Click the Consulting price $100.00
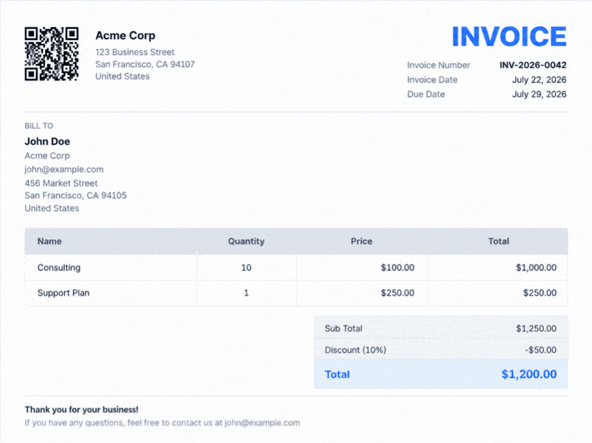The width and height of the screenshot is (592, 443). pos(397,268)
